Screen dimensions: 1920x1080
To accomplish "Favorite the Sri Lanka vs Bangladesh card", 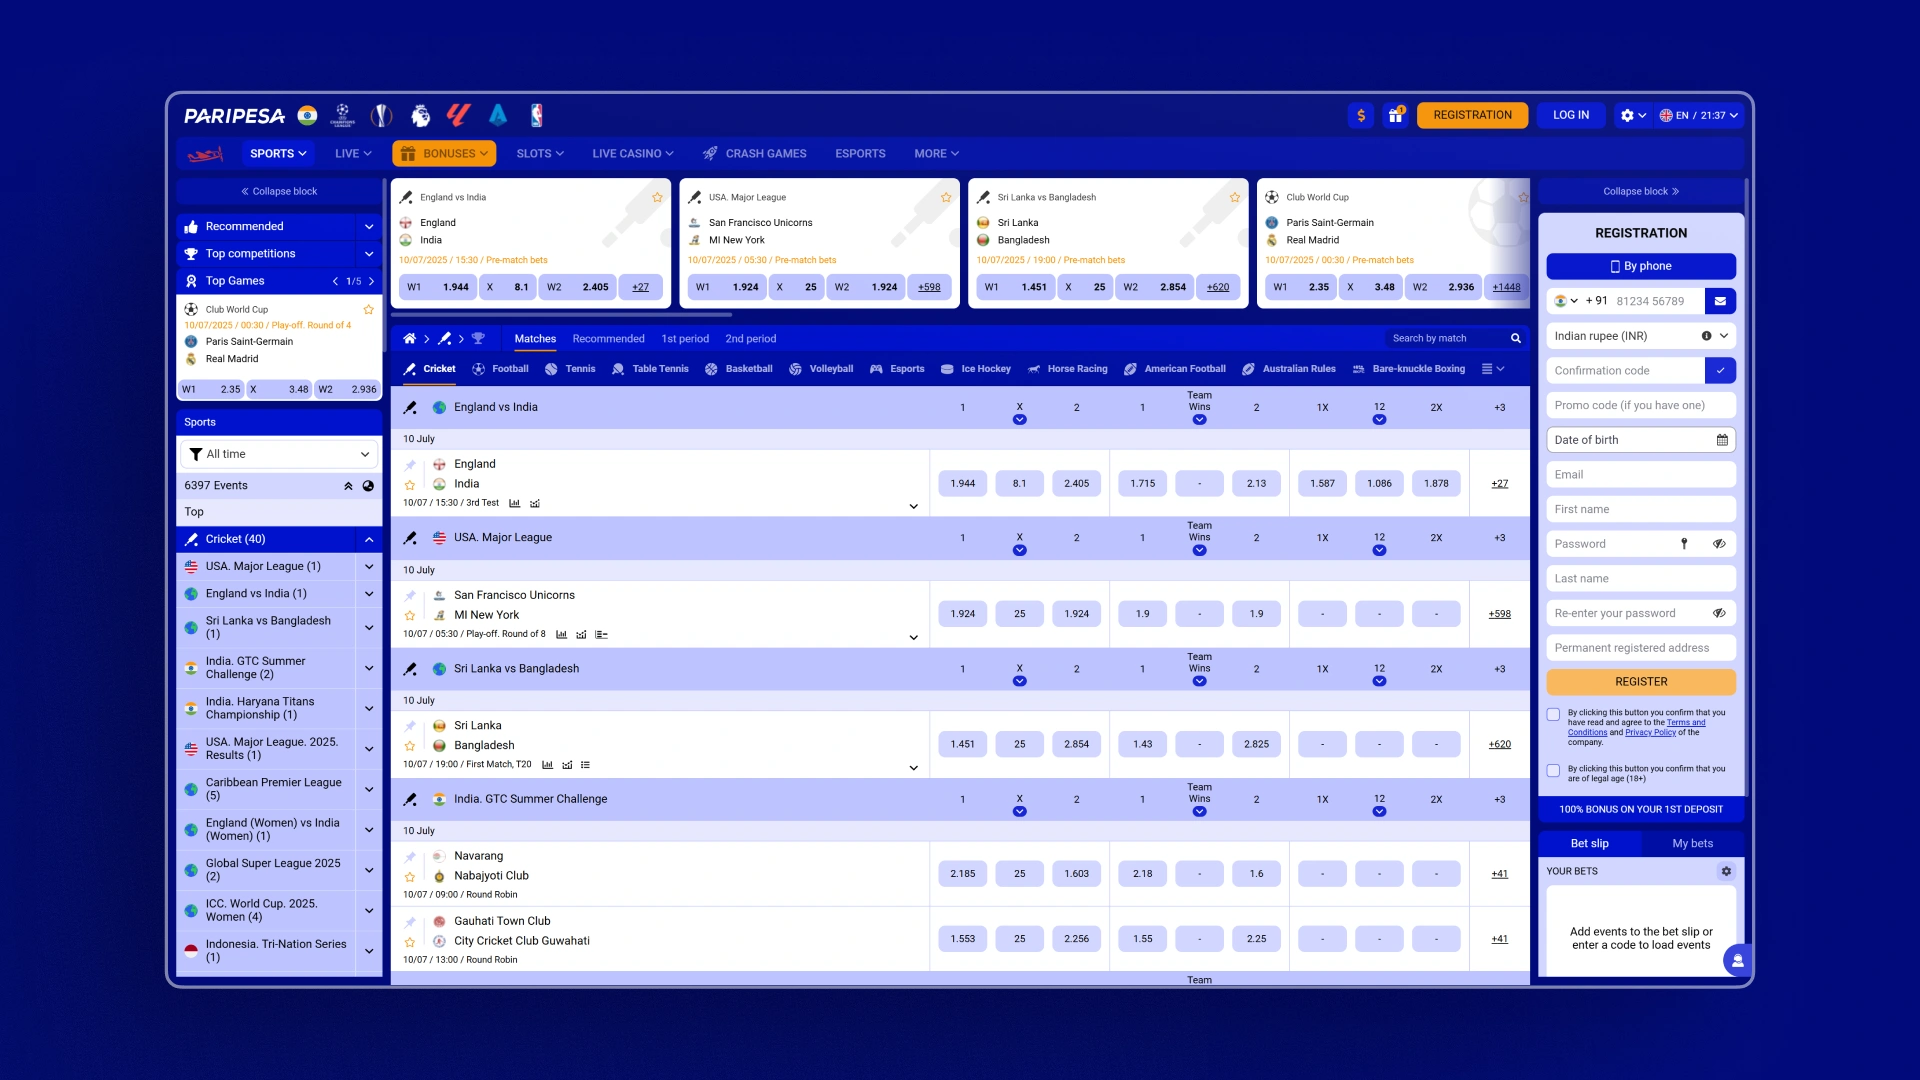I will pyautogui.click(x=1235, y=198).
